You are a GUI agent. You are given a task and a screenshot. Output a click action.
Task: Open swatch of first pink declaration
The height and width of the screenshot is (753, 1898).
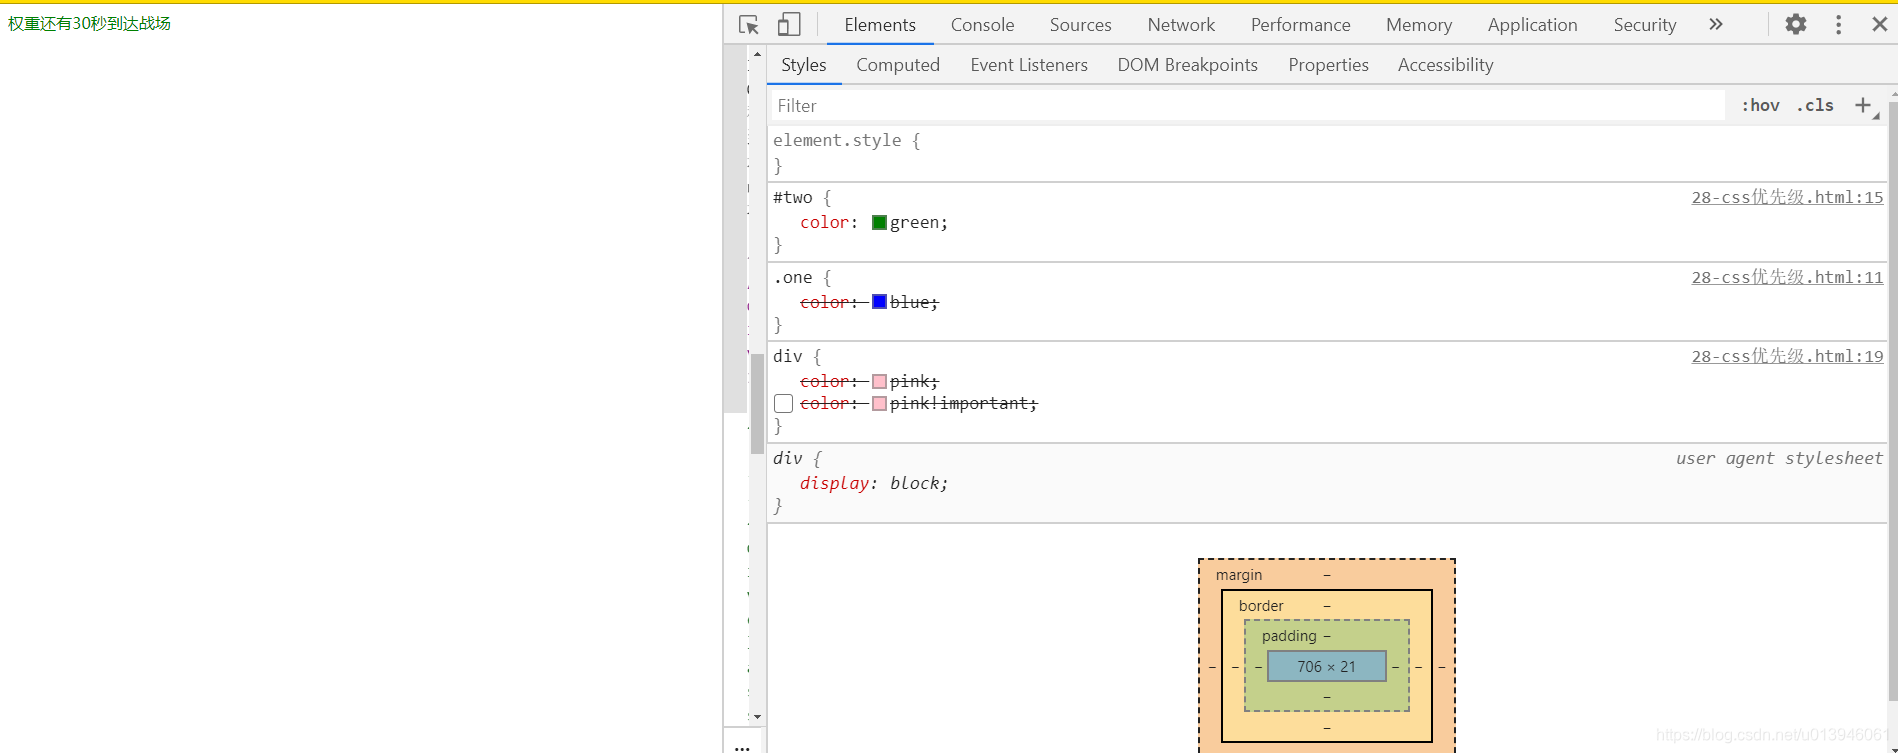tap(879, 382)
